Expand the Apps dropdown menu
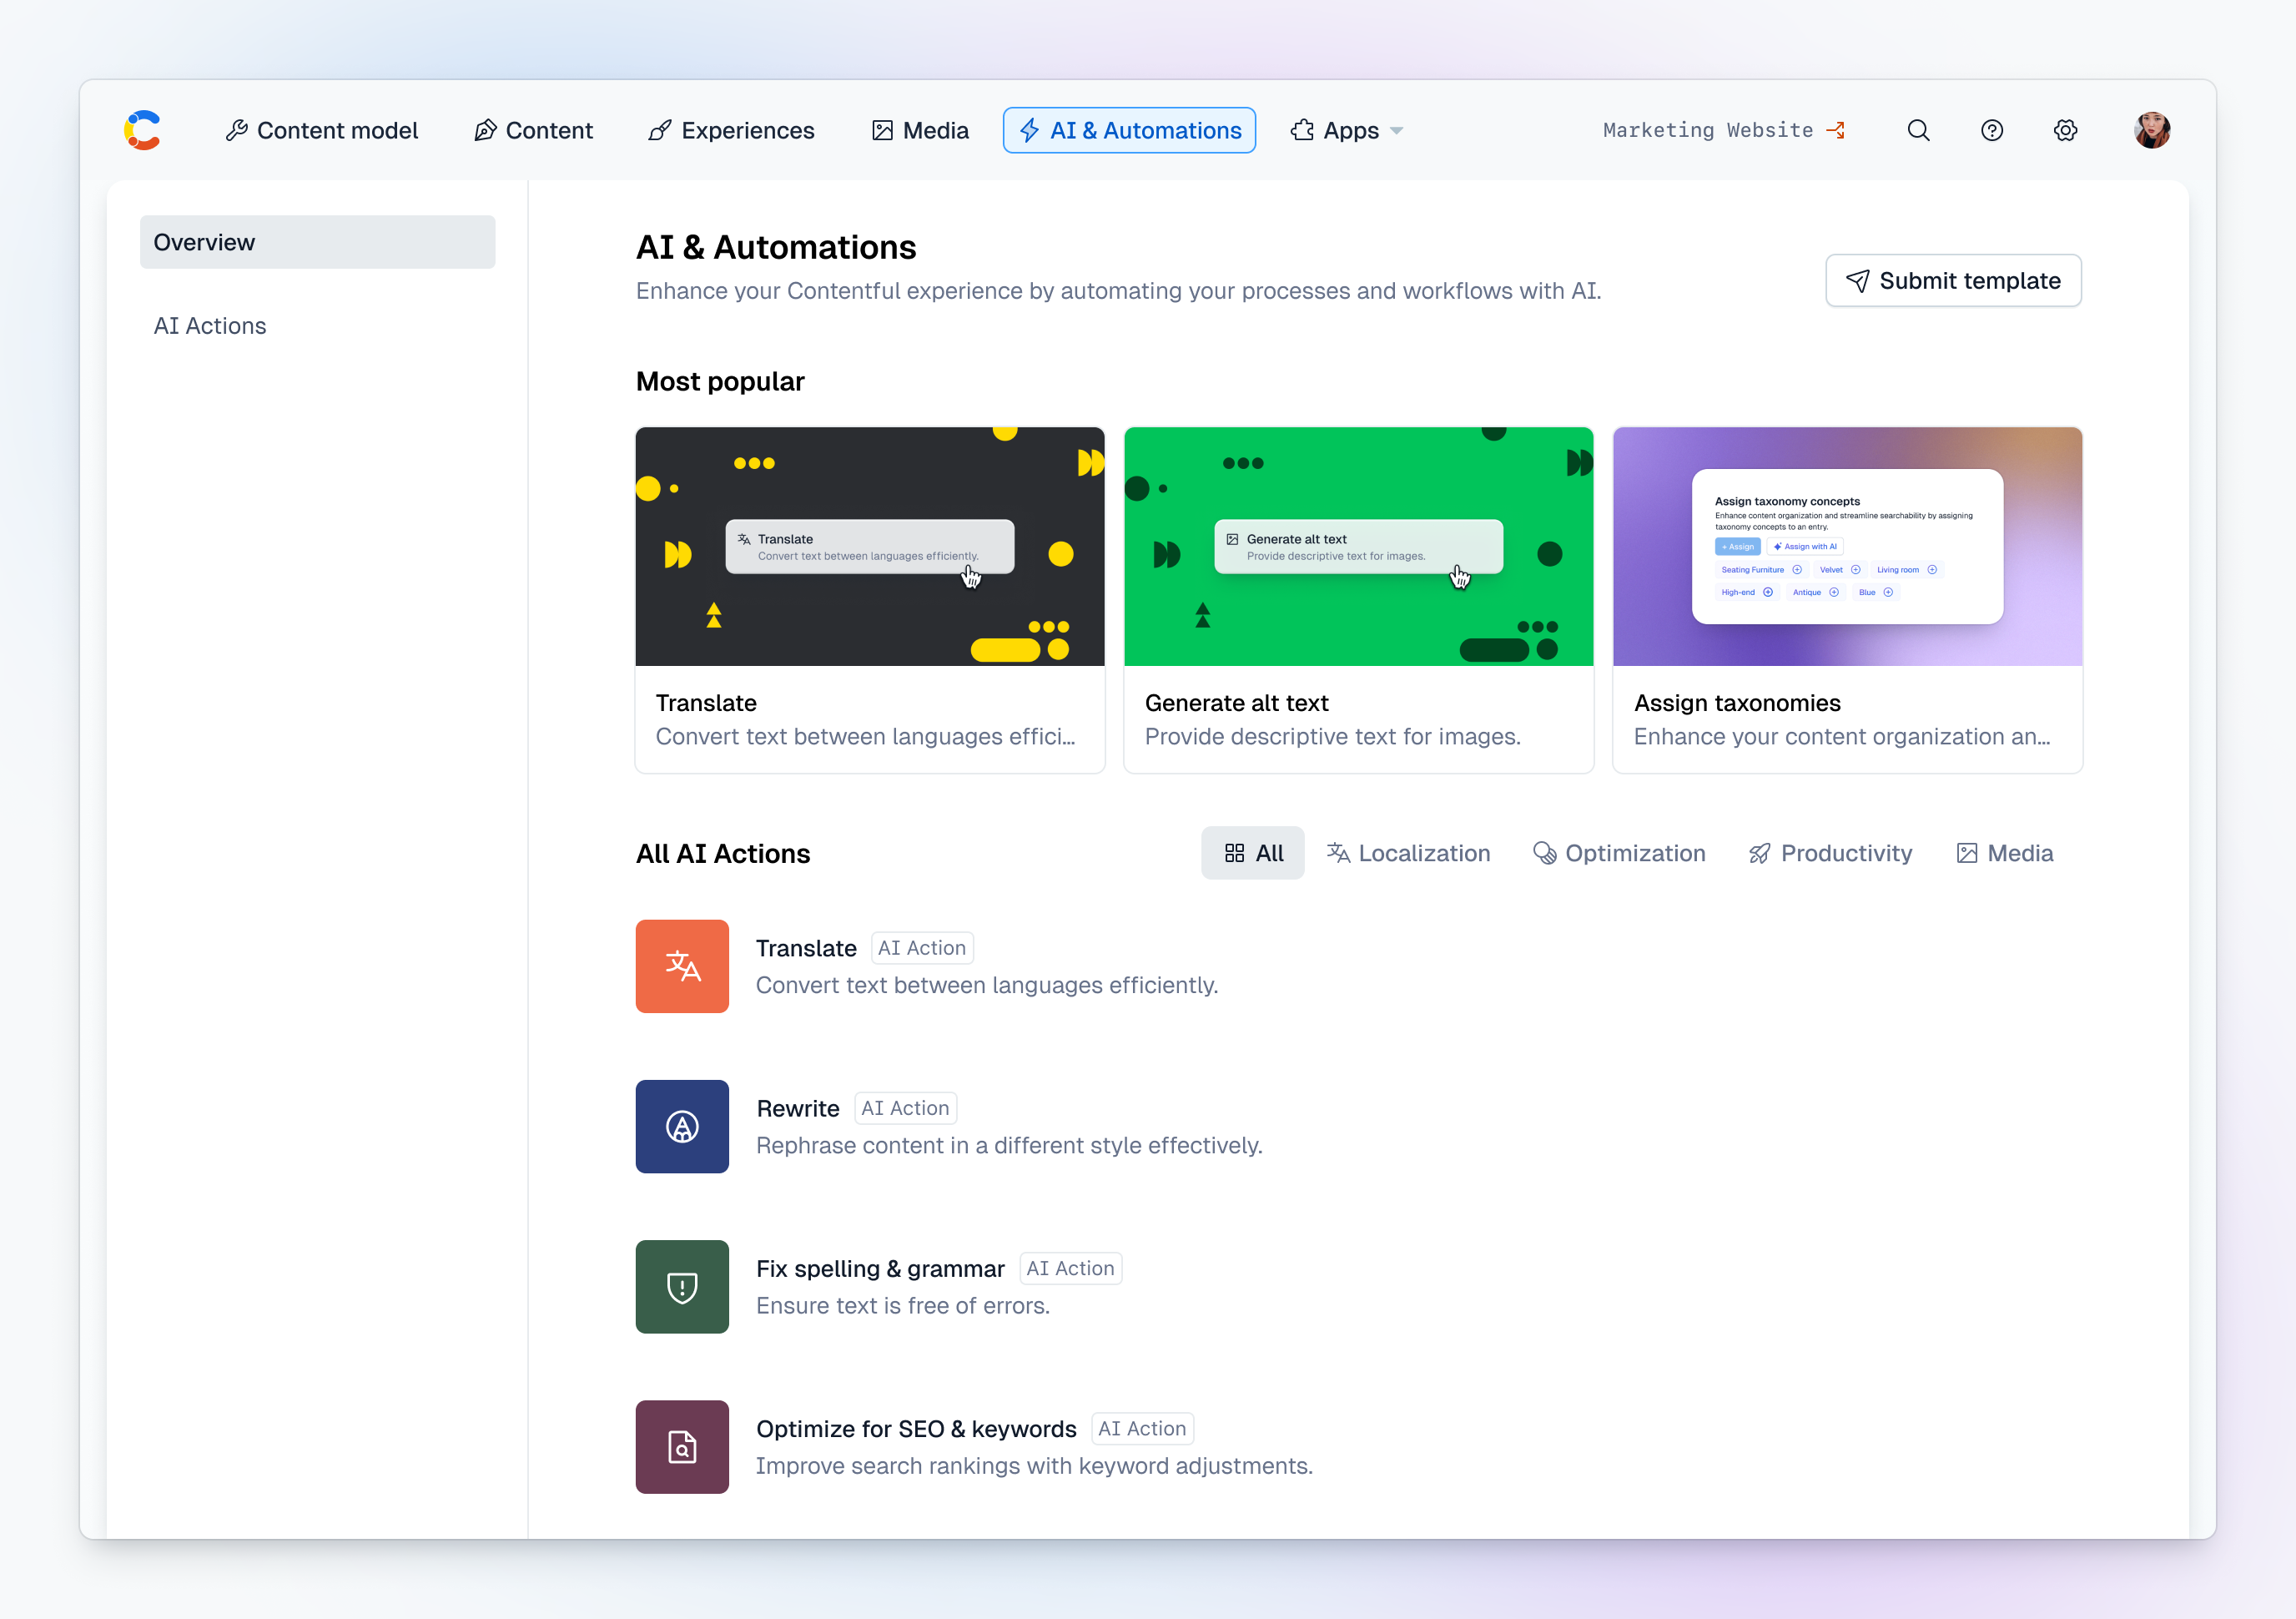Viewport: 2296px width, 1619px height. point(1347,130)
